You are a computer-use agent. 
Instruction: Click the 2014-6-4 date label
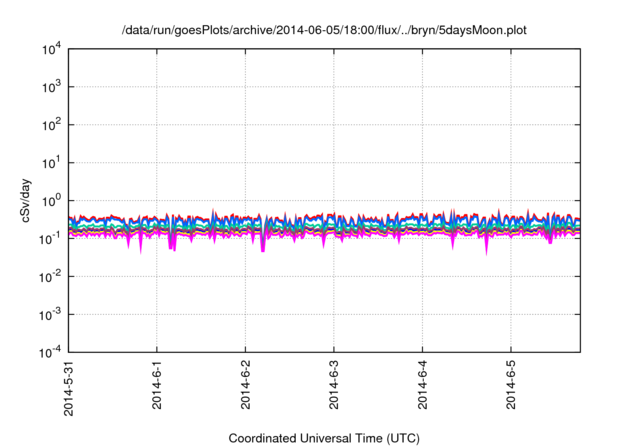point(422,385)
